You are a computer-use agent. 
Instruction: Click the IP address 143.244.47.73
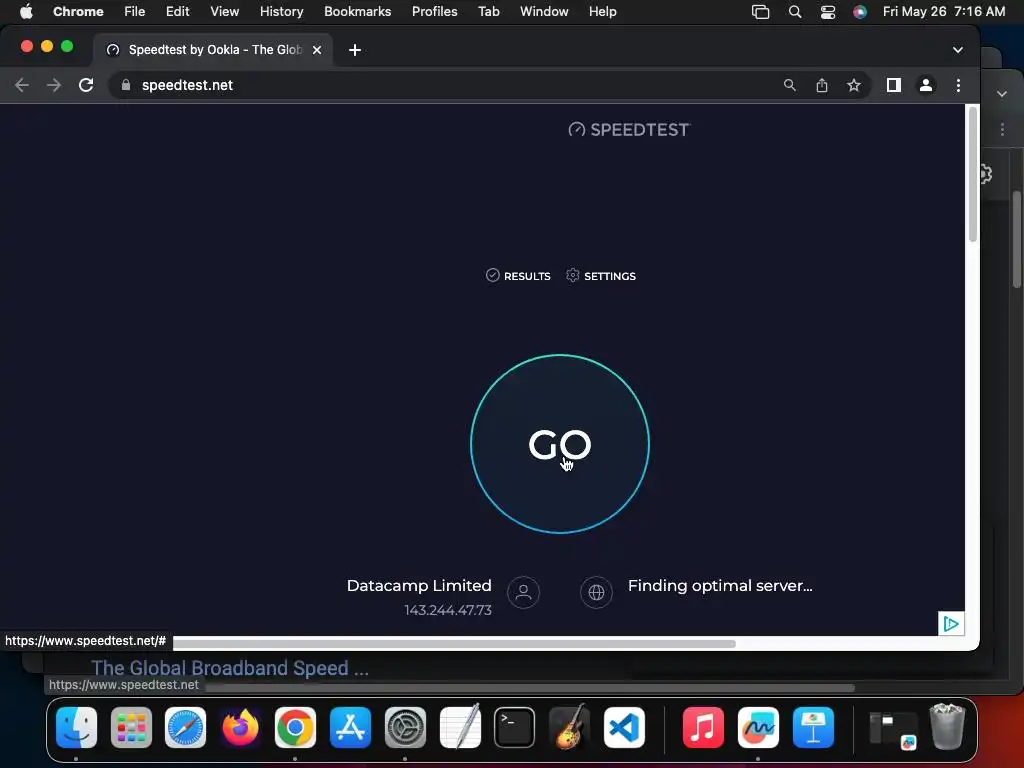(x=448, y=610)
